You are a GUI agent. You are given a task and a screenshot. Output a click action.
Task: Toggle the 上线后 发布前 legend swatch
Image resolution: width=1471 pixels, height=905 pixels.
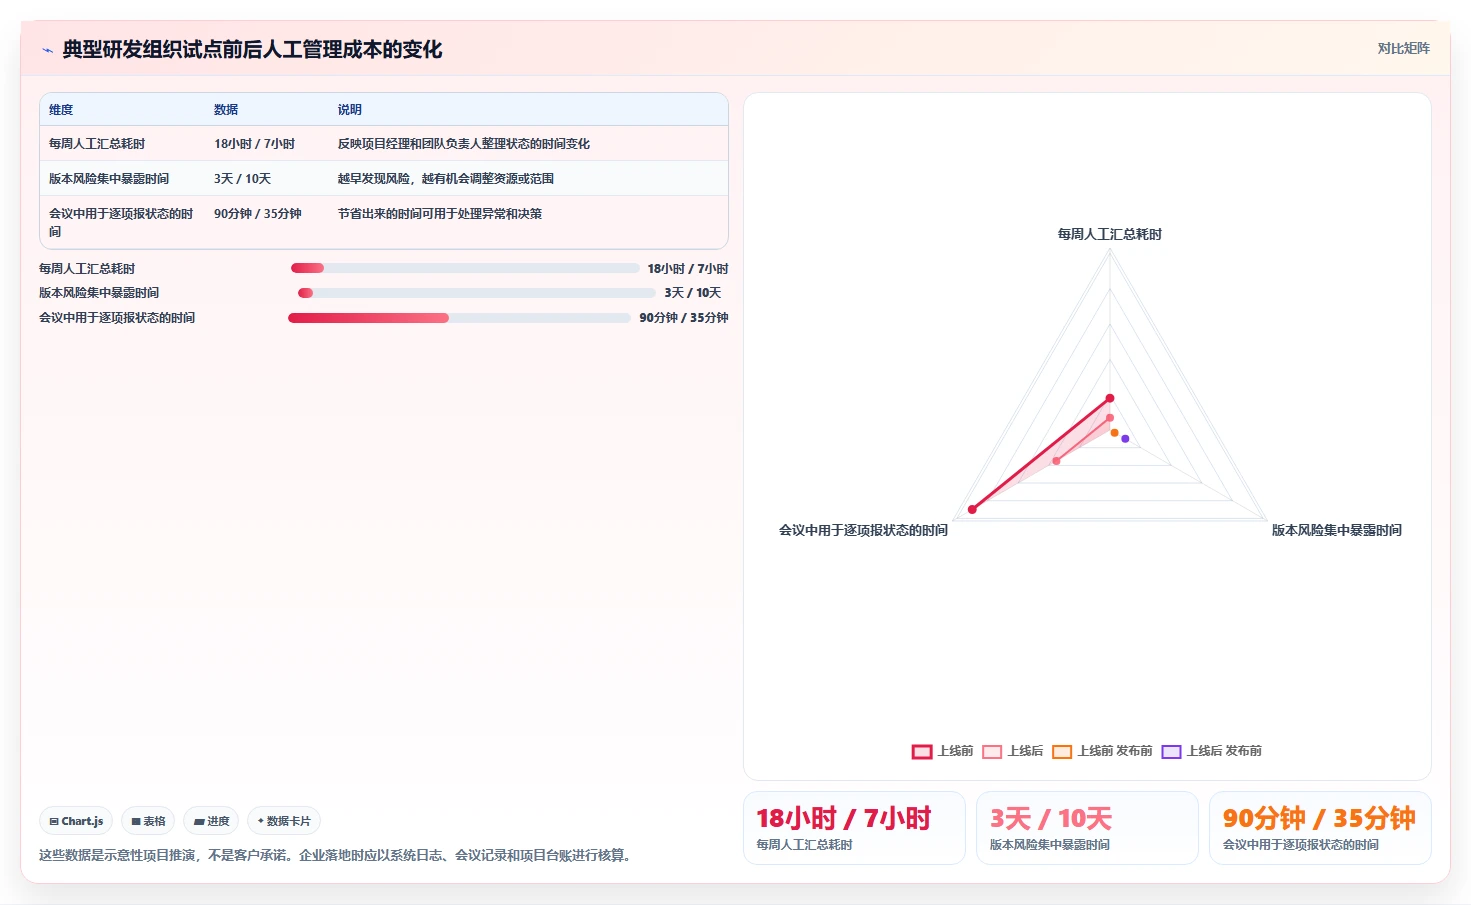point(1172,752)
